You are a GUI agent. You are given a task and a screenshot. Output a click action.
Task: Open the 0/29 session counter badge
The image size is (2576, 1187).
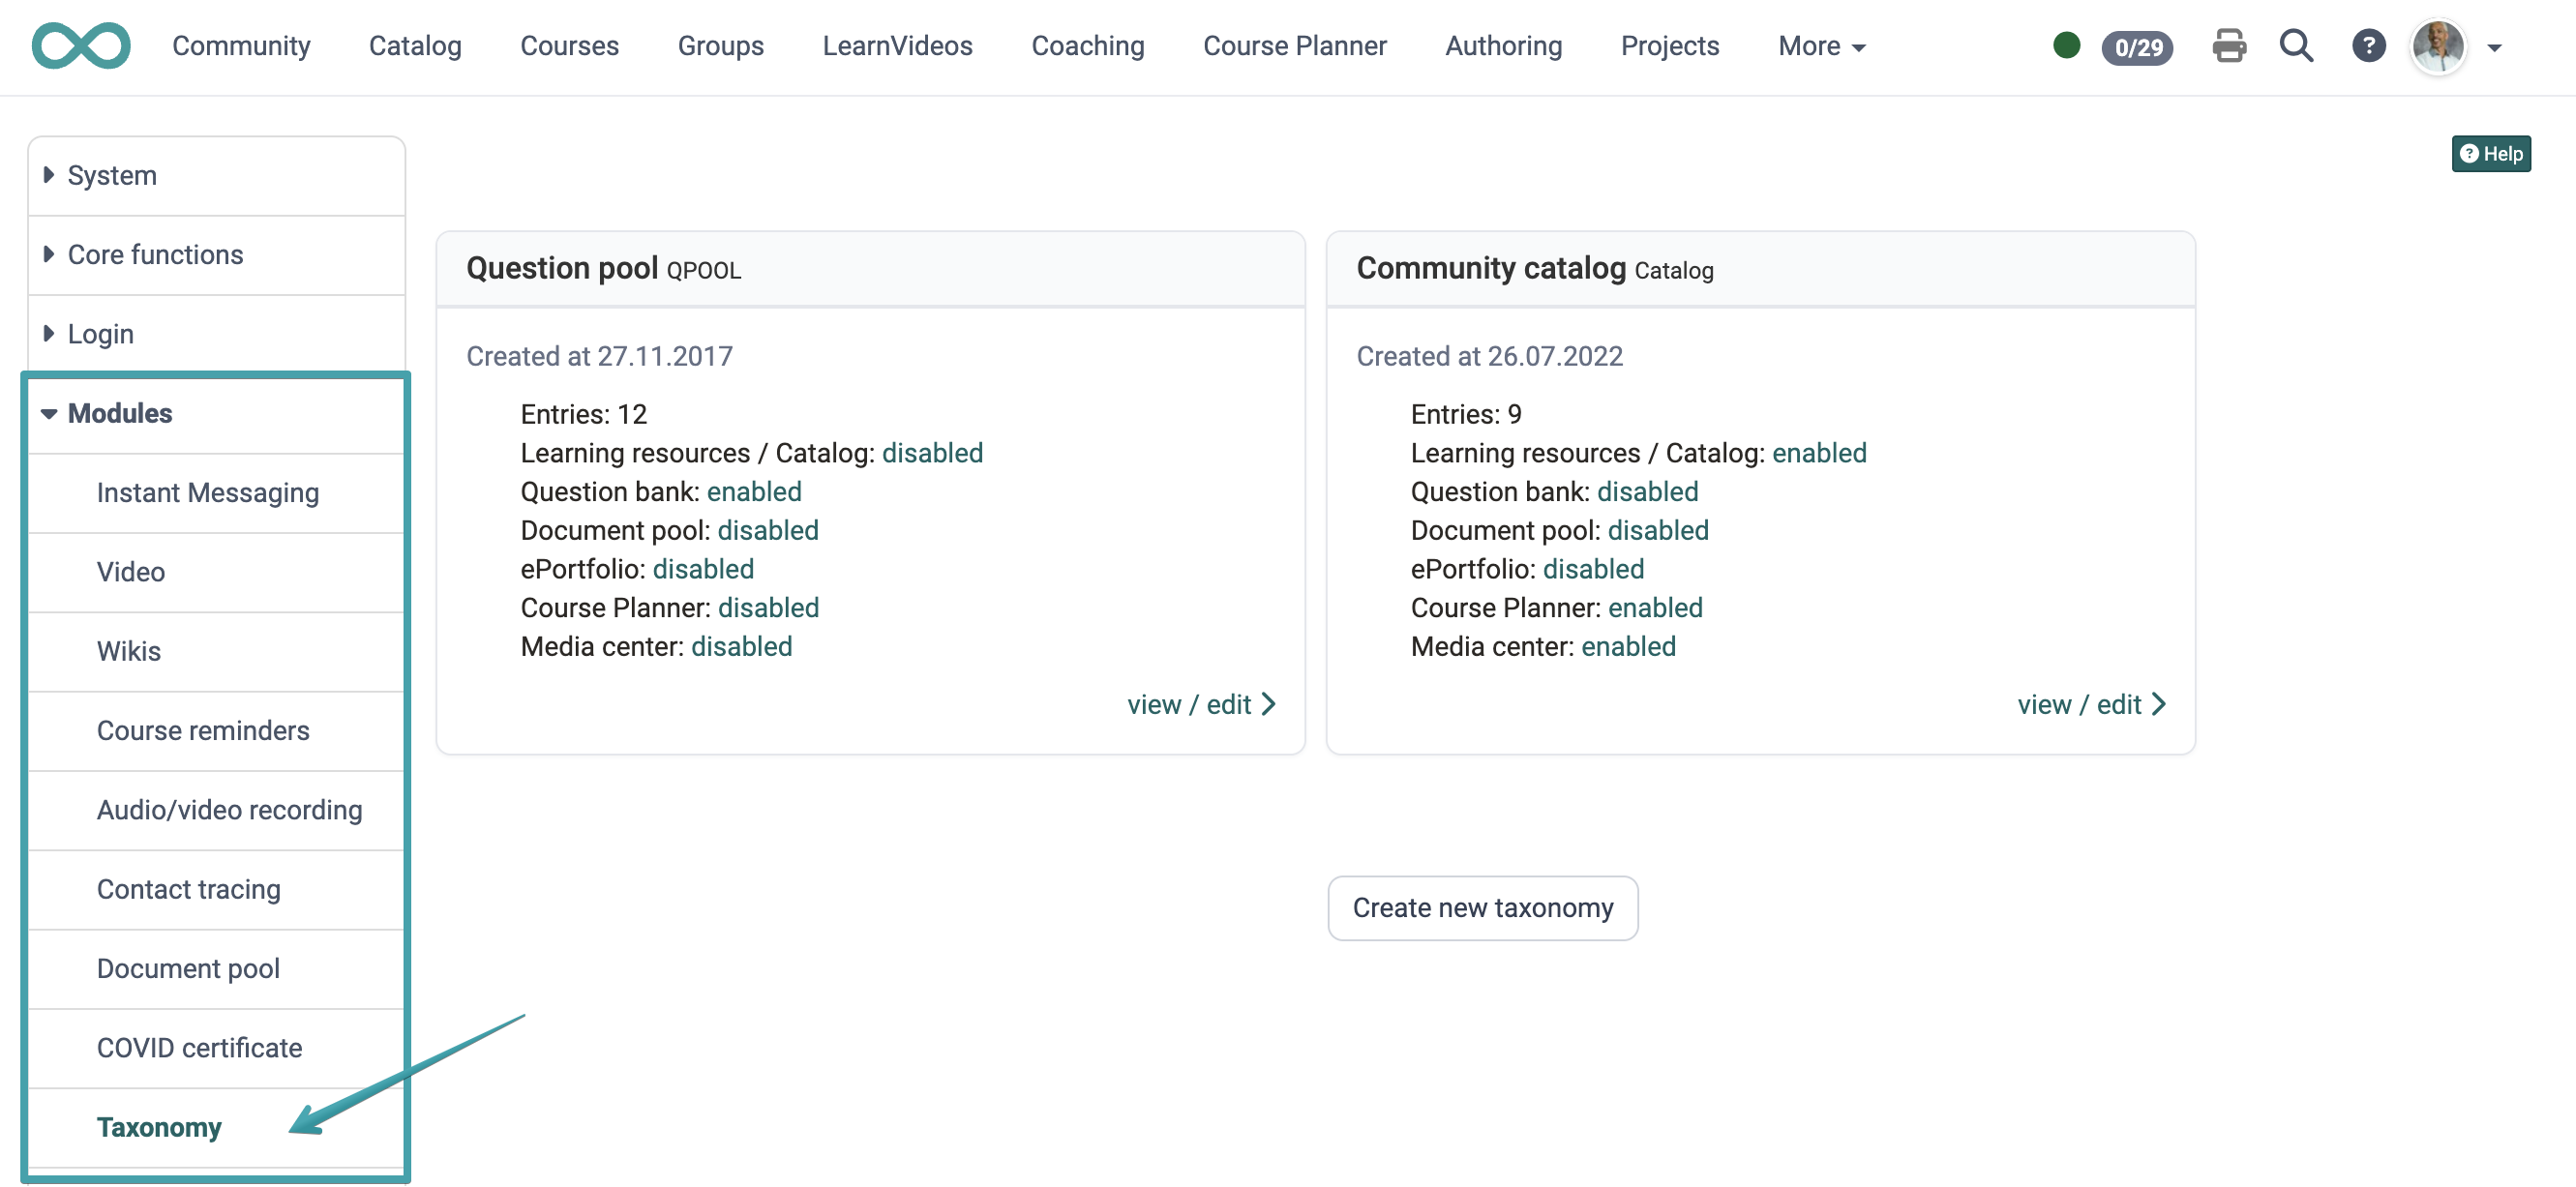click(x=2137, y=47)
